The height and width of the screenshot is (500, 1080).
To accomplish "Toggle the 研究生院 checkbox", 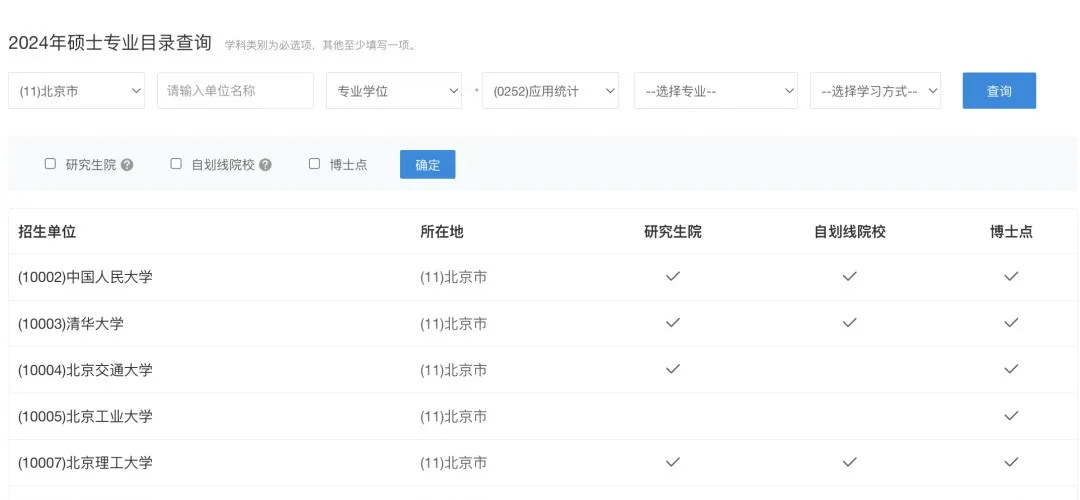I will (50, 164).
